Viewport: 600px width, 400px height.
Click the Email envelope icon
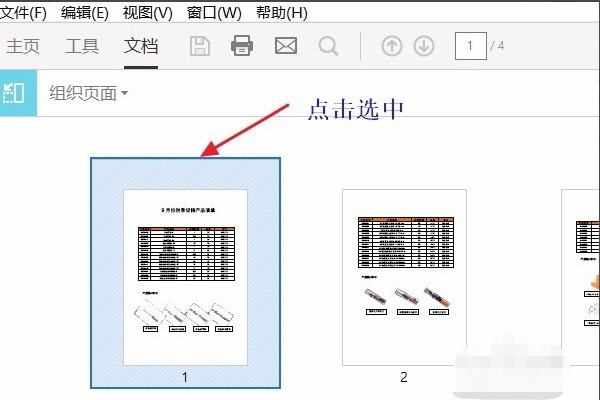(x=286, y=46)
